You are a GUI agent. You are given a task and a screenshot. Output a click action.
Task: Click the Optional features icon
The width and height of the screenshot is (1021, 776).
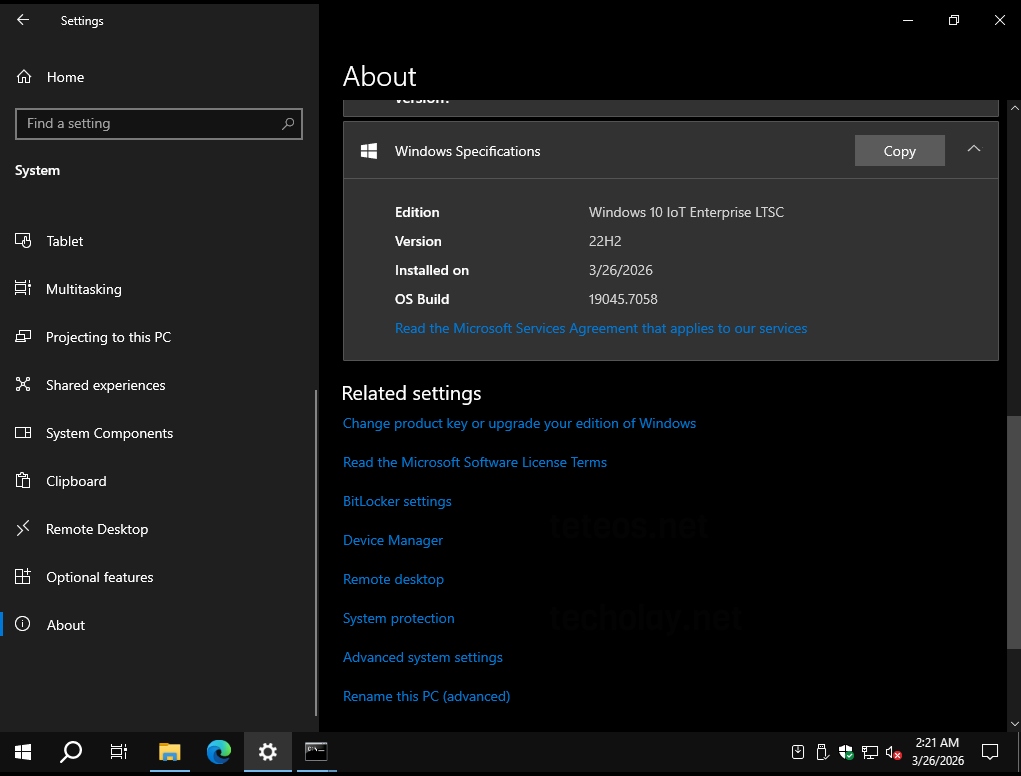[23, 577]
